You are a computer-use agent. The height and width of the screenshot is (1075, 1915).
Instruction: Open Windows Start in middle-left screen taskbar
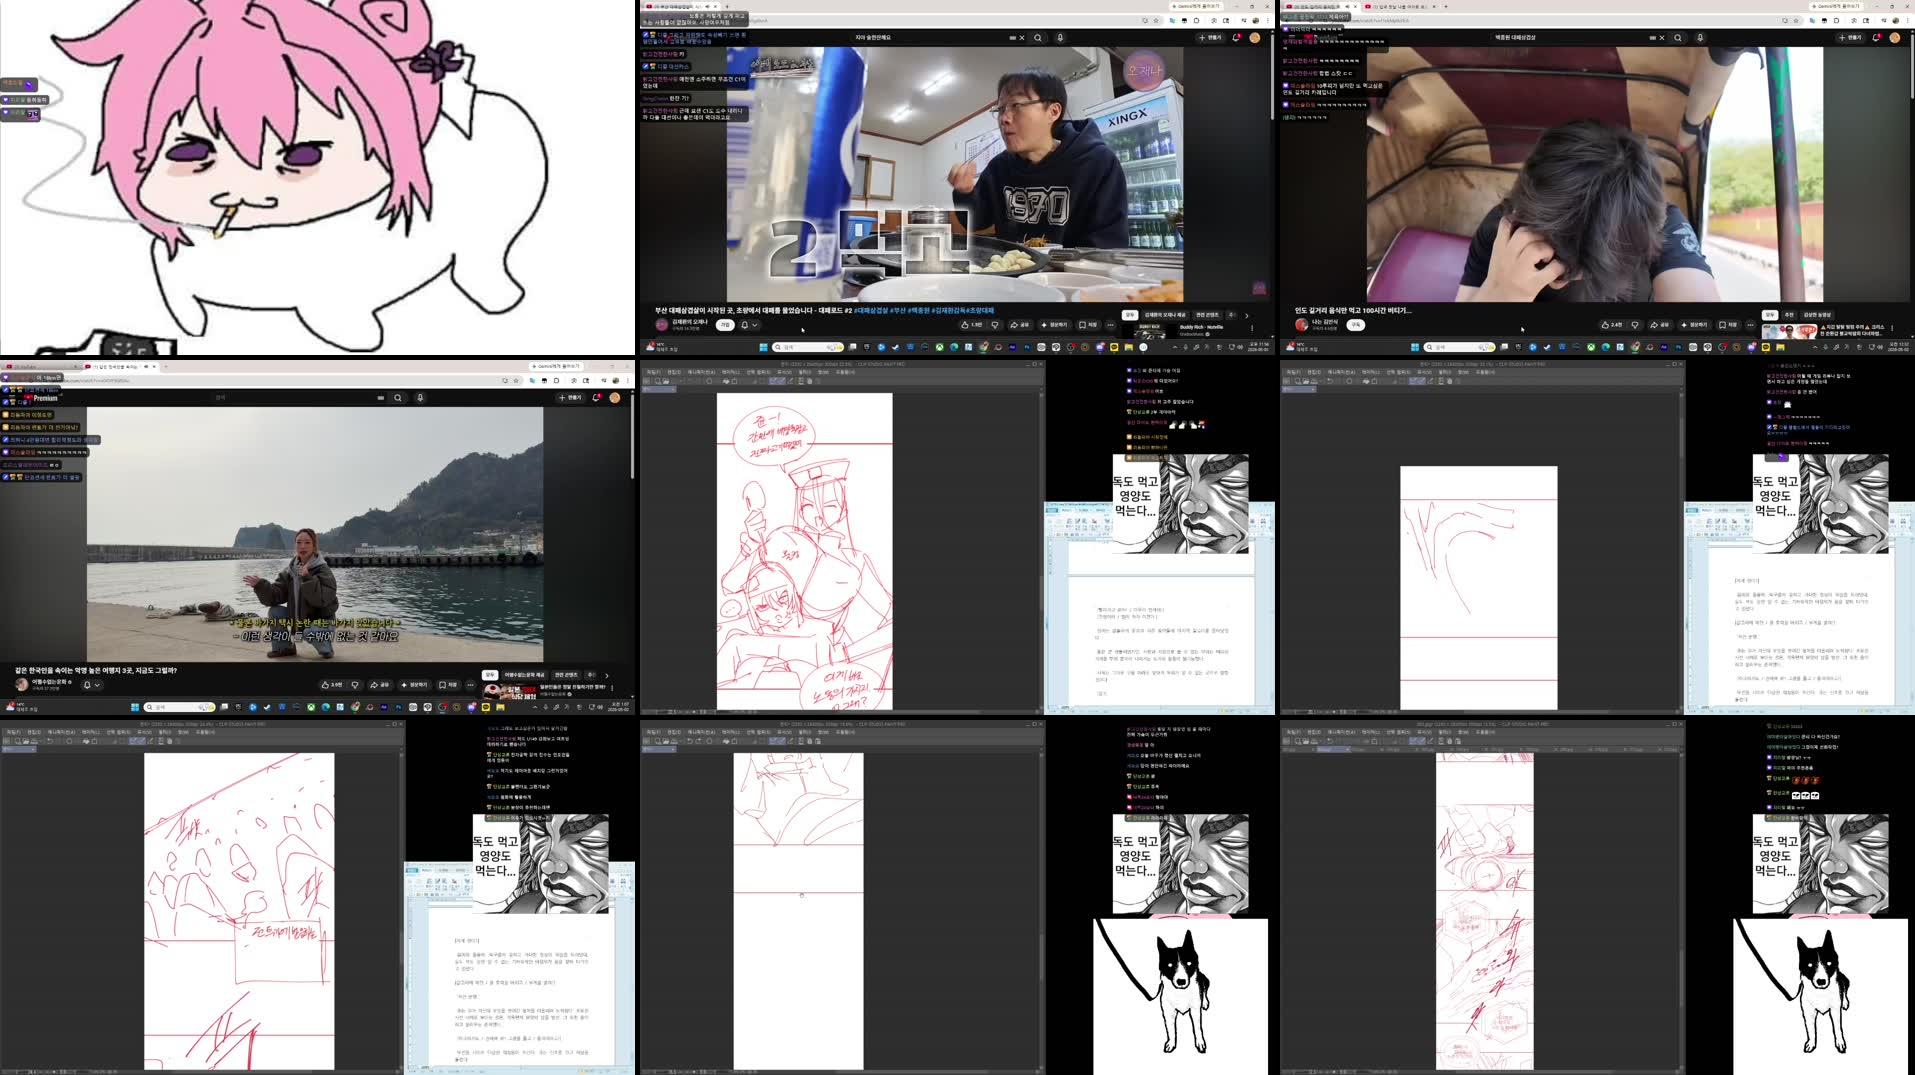coord(135,707)
